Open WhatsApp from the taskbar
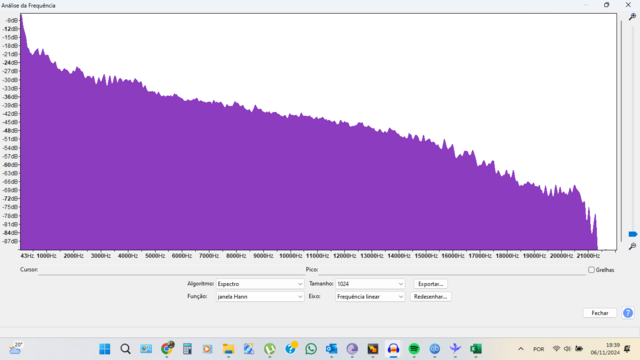The image size is (640, 360). point(311,349)
